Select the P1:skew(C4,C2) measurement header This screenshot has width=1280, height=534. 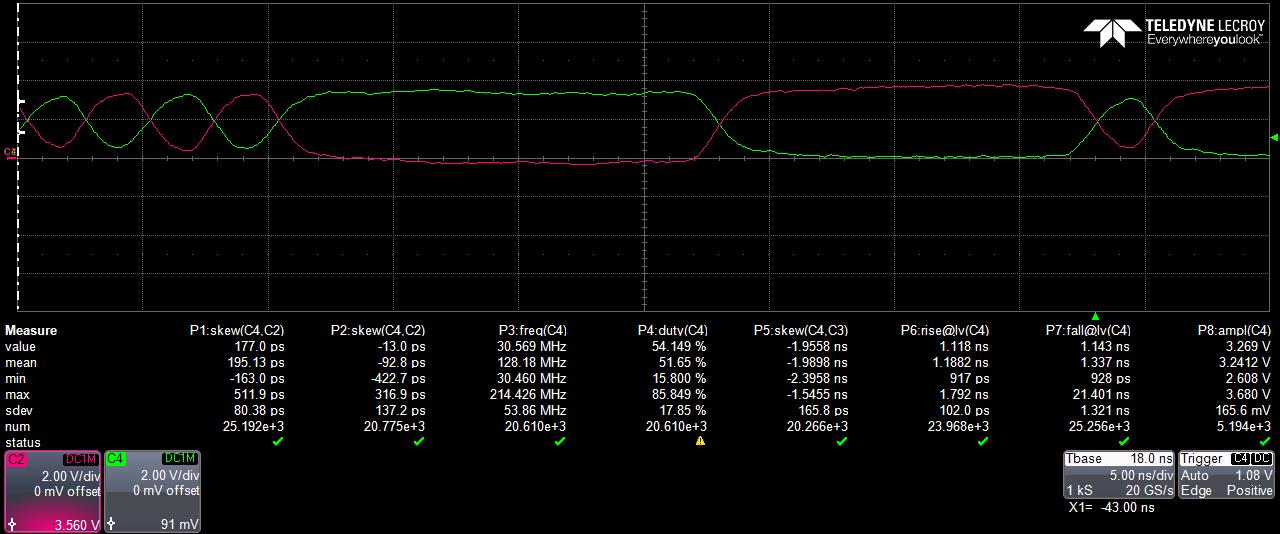coord(237,331)
